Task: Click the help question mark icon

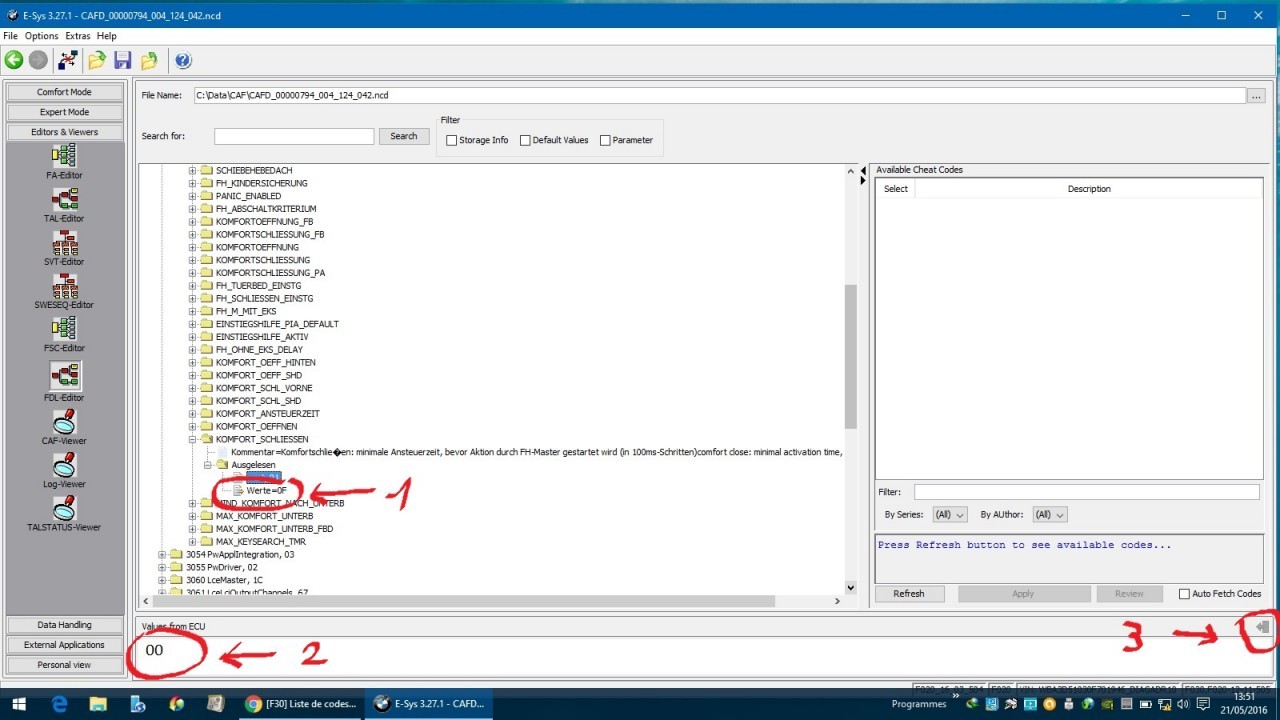Action: click(x=183, y=61)
